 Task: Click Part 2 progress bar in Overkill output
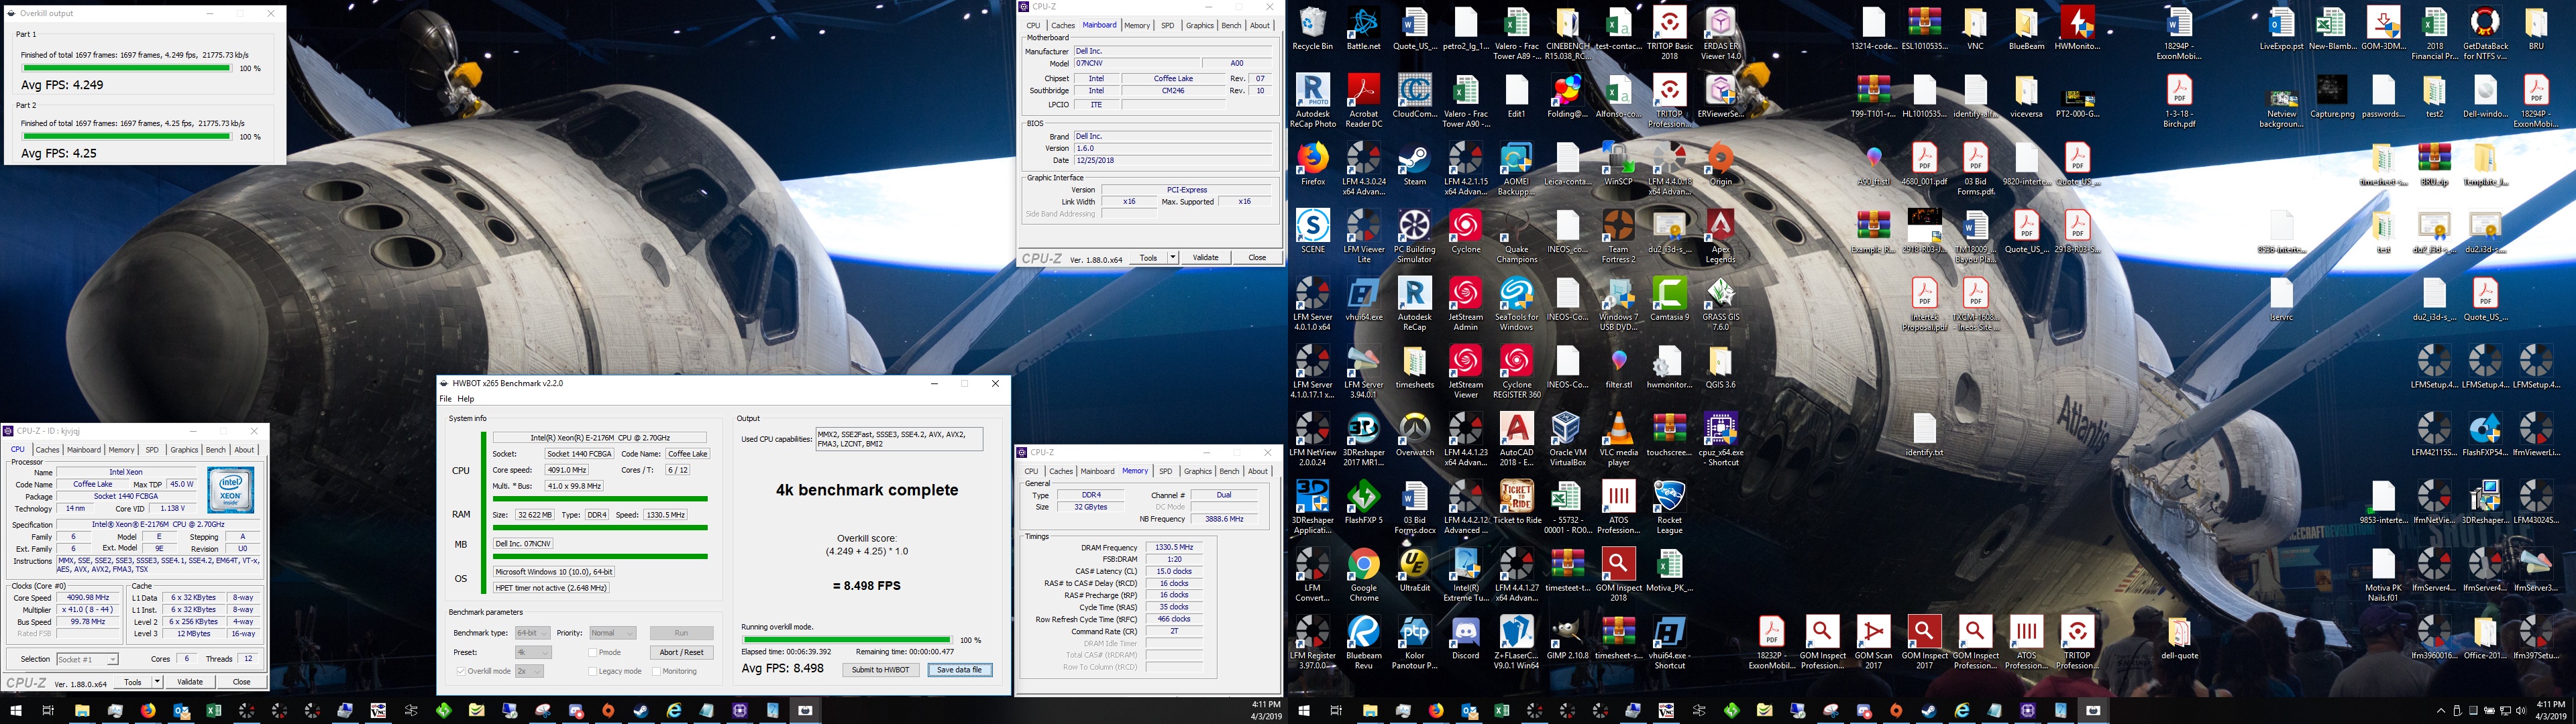(x=127, y=136)
